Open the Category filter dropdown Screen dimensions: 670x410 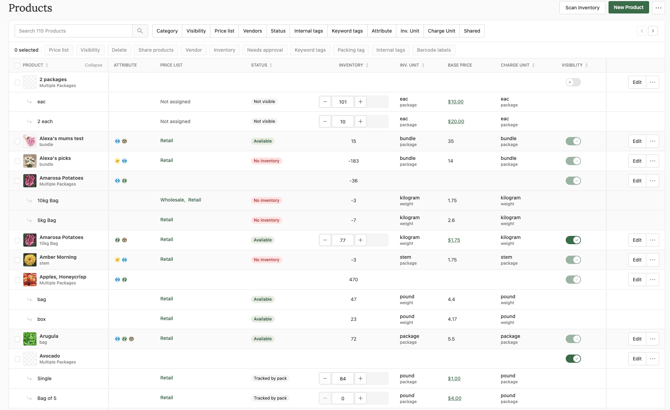[167, 31]
